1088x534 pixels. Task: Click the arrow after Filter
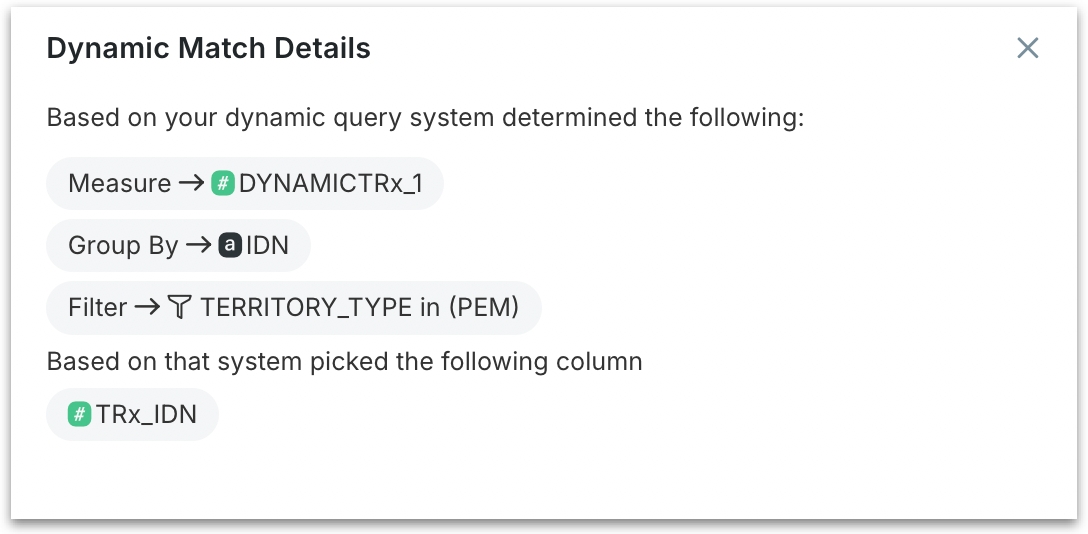click(147, 307)
